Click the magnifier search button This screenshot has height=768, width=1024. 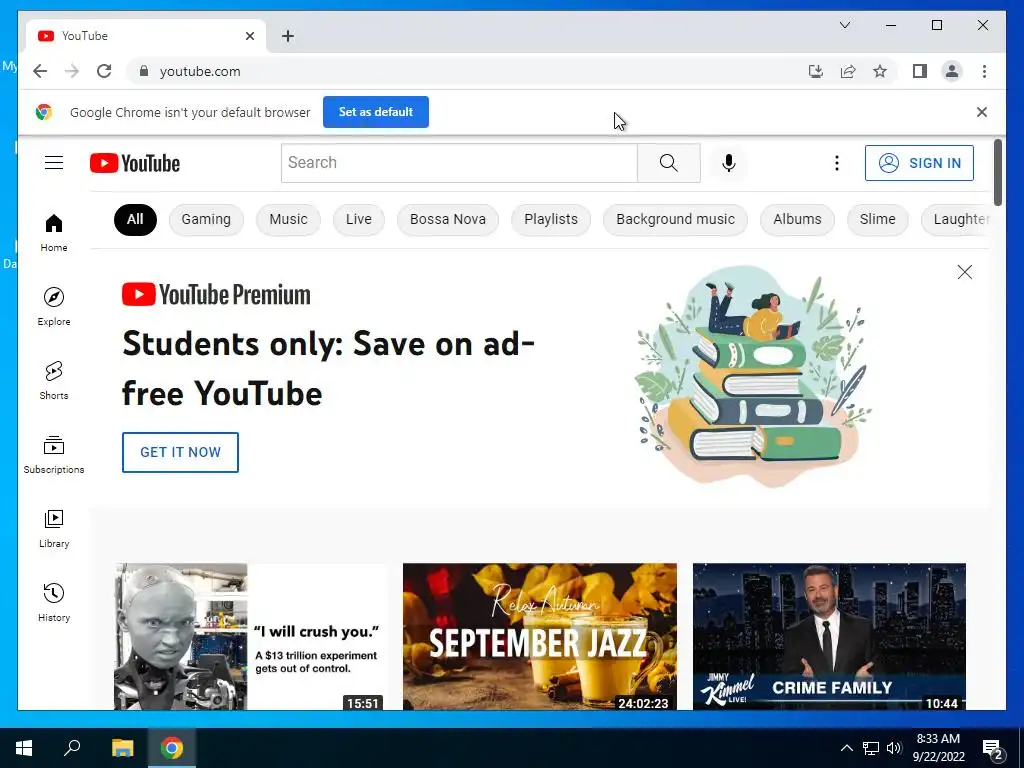tap(669, 163)
